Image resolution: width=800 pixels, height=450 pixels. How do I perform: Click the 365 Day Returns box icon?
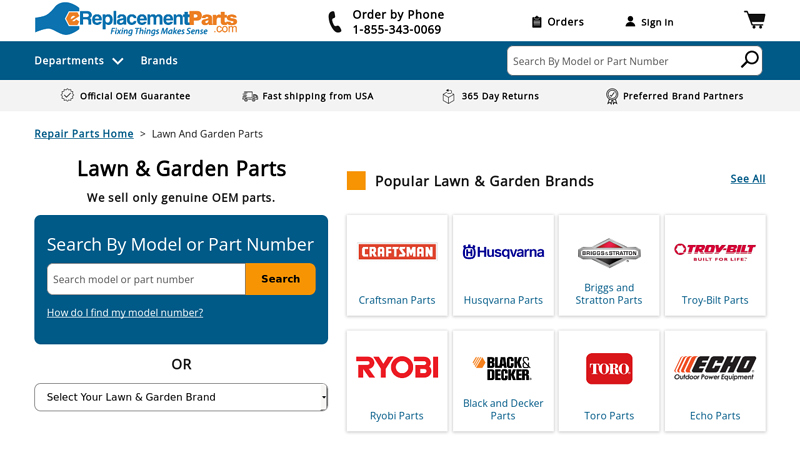[x=448, y=96]
